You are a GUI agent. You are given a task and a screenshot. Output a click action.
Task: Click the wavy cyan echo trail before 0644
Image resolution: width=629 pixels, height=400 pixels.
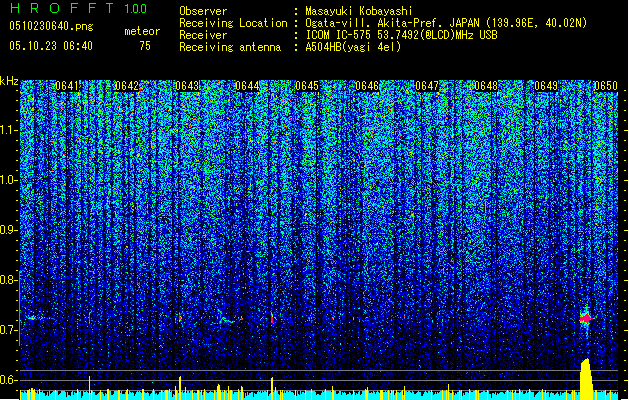tap(229, 319)
